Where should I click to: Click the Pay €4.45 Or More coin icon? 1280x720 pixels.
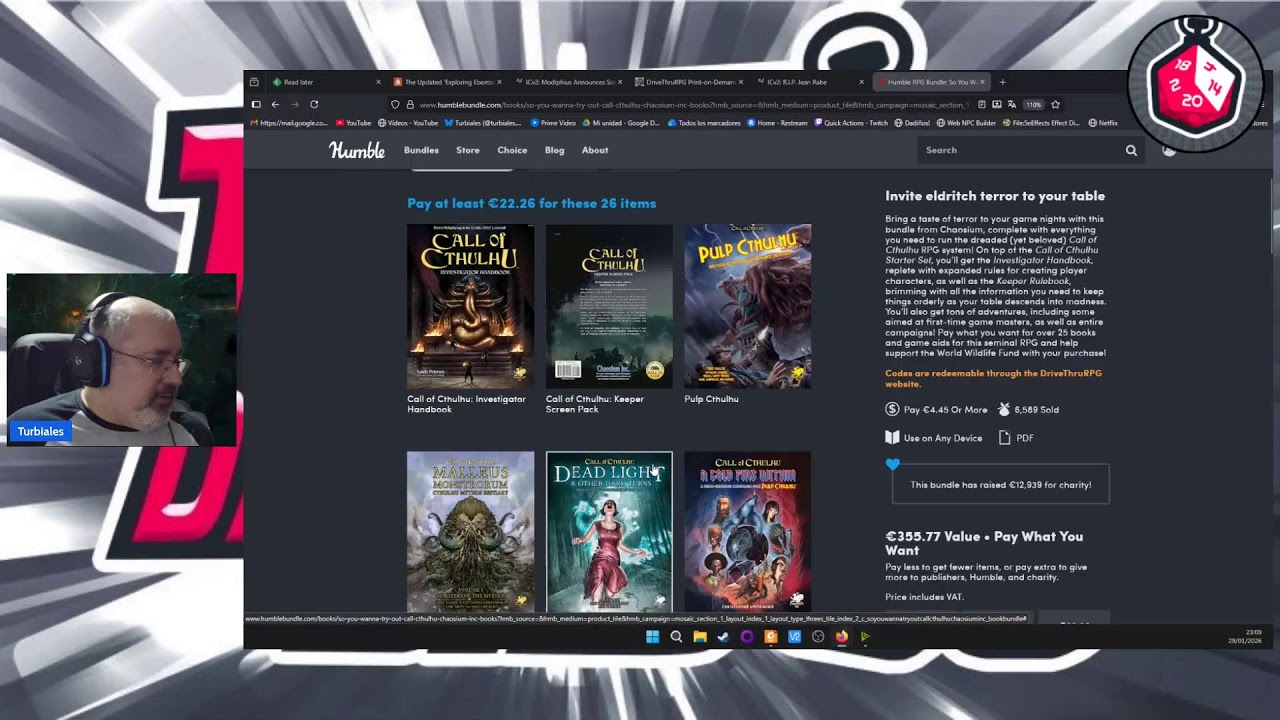point(892,409)
